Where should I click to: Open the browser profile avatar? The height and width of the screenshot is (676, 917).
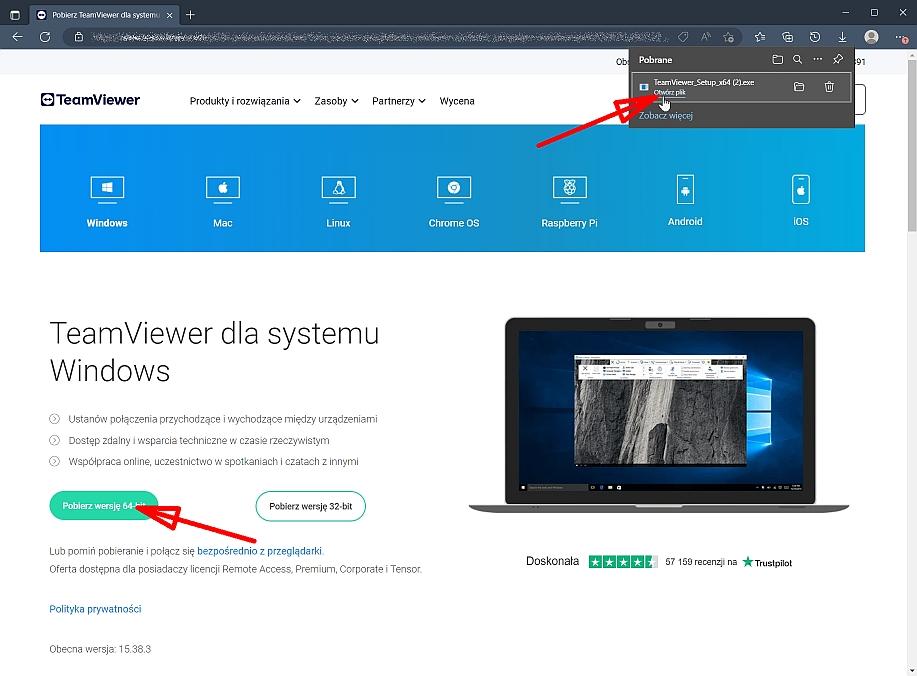[871, 37]
